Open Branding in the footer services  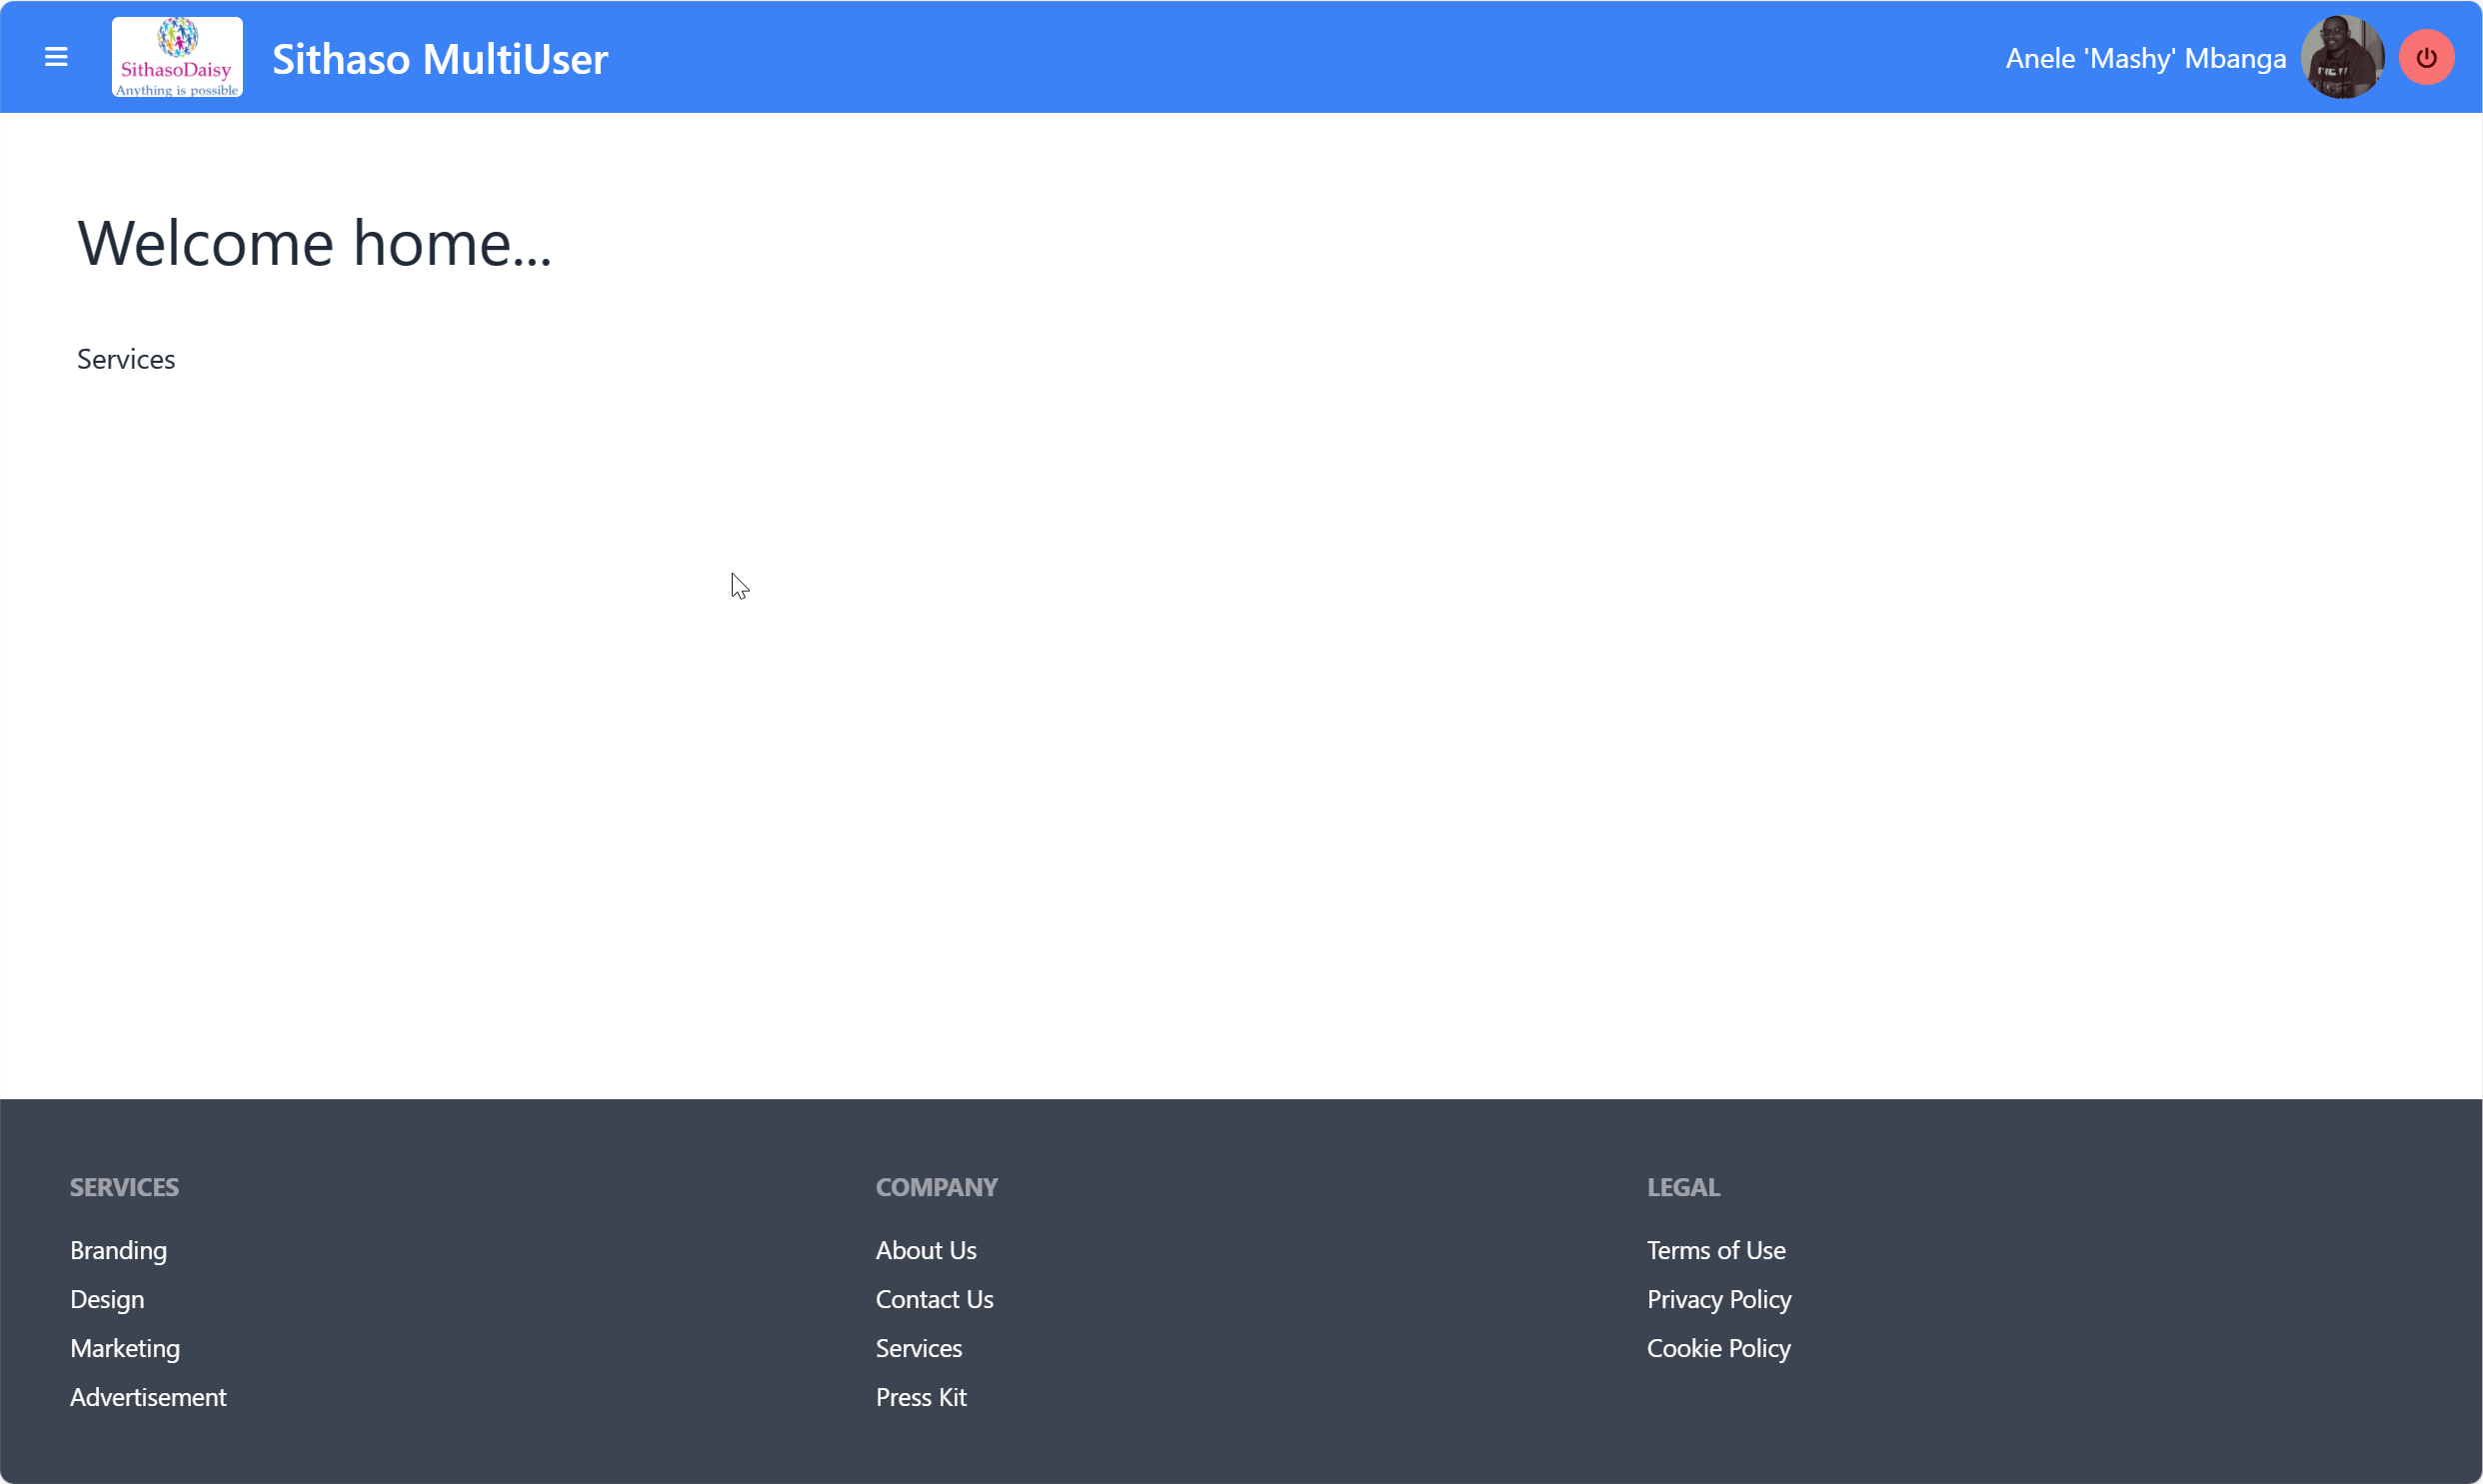[x=118, y=1250]
